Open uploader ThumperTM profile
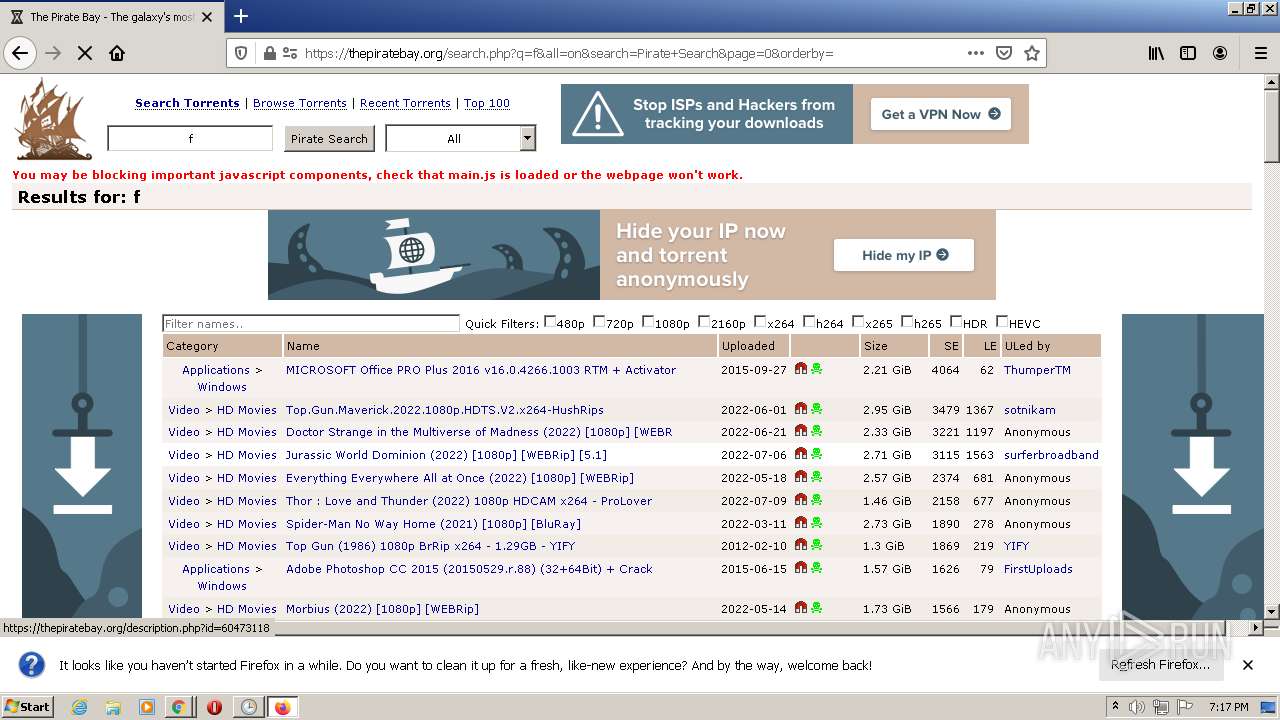 point(1037,370)
